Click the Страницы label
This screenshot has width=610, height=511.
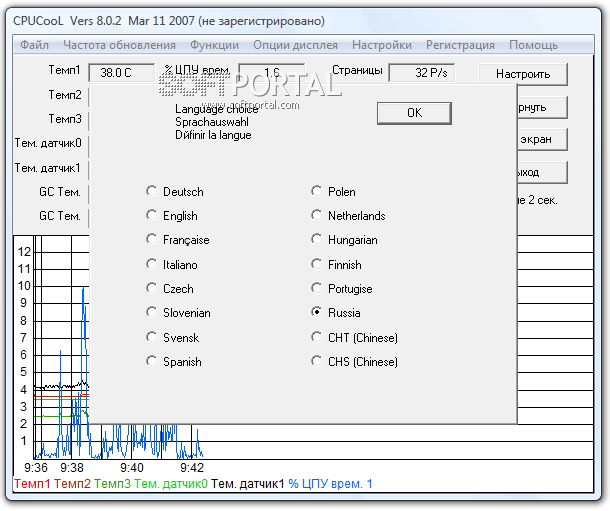click(357, 70)
